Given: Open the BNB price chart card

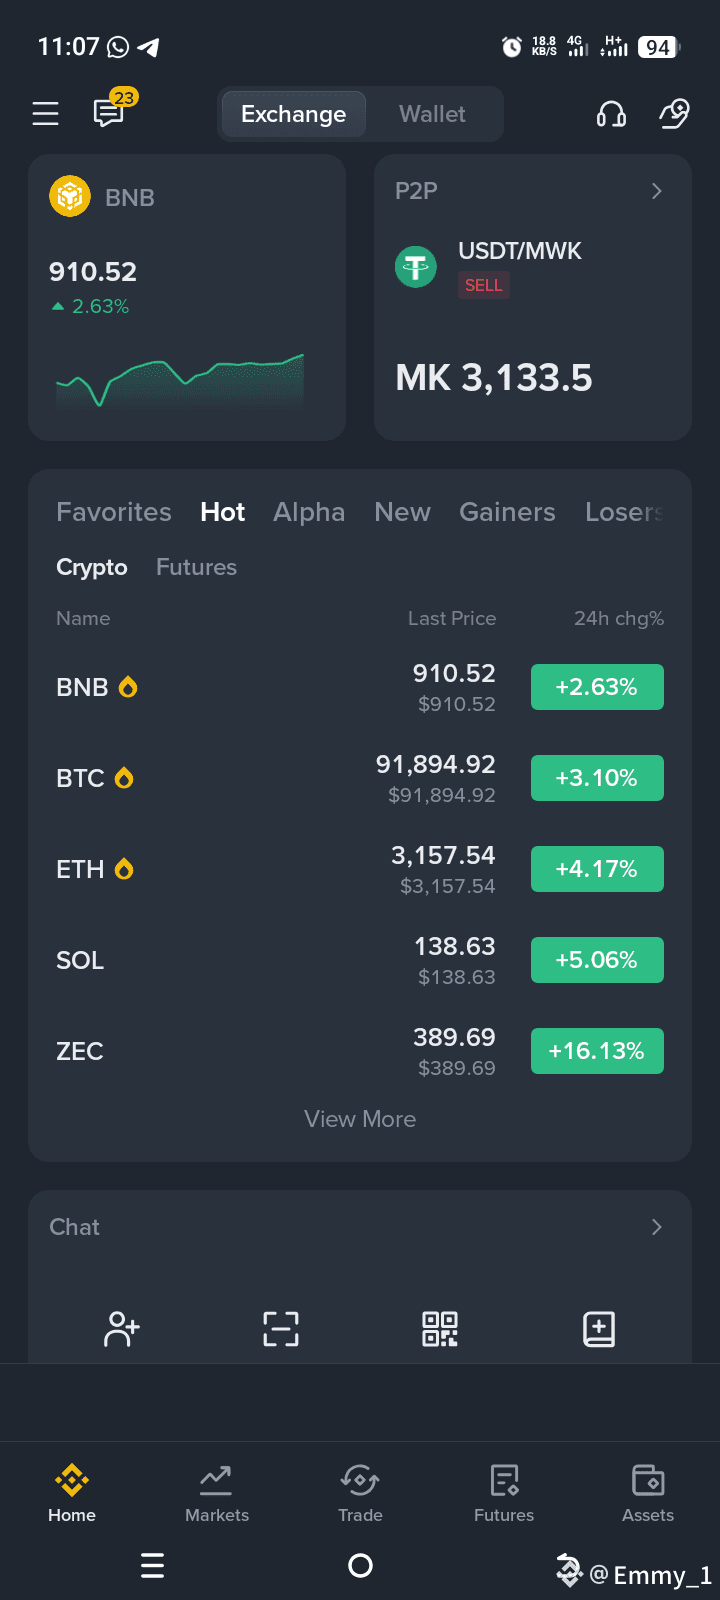Looking at the screenshot, I should tap(187, 298).
